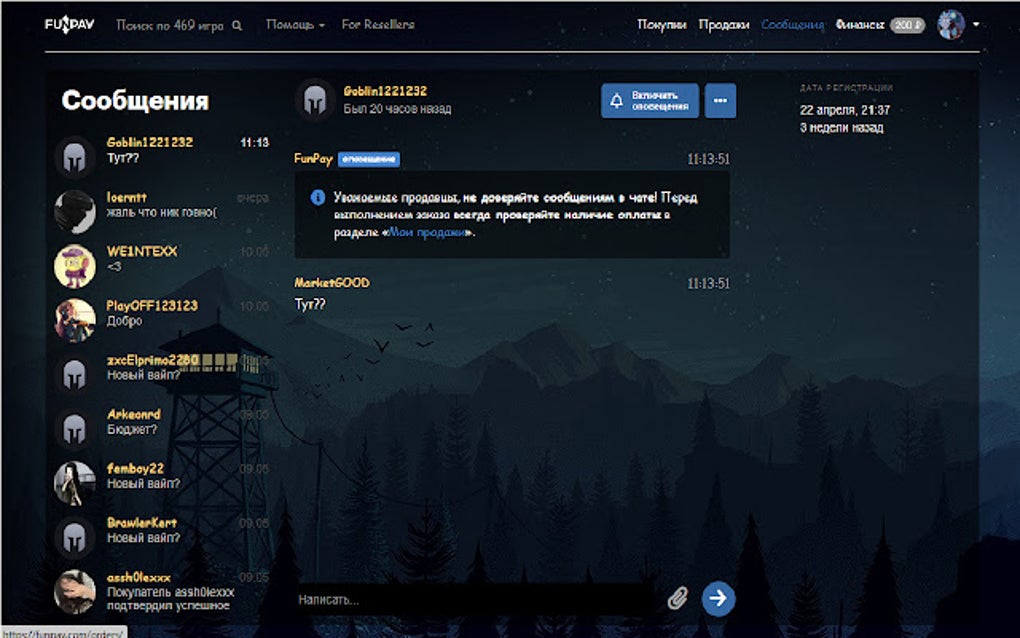Open Goblin1221232's avatar in the chat header
This screenshot has width=1020, height=638.
[x=313, y=100]
